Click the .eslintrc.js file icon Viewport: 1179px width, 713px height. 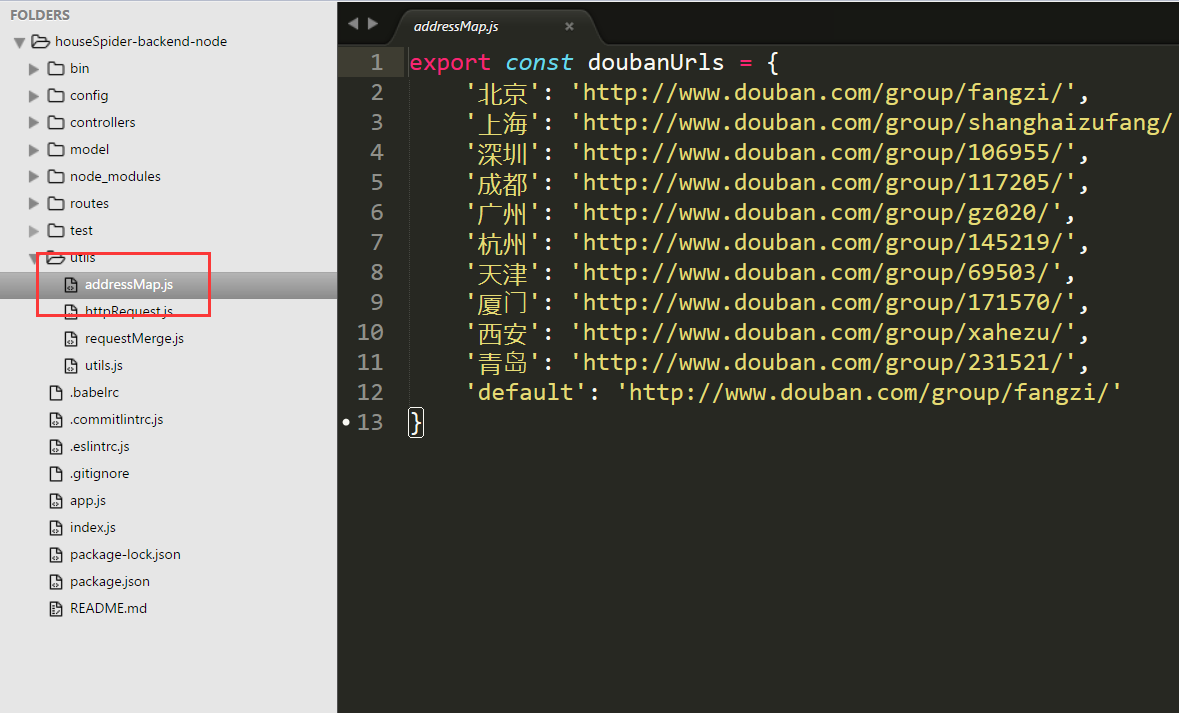[56, 447]
